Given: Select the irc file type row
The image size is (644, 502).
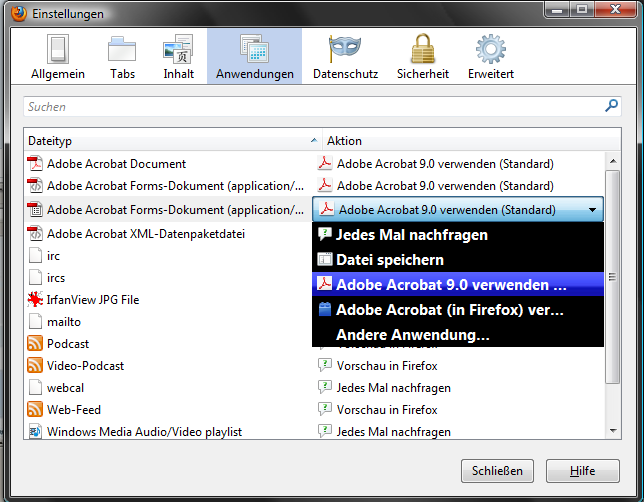Looking at the screenshot, I should tap(168, 256).
